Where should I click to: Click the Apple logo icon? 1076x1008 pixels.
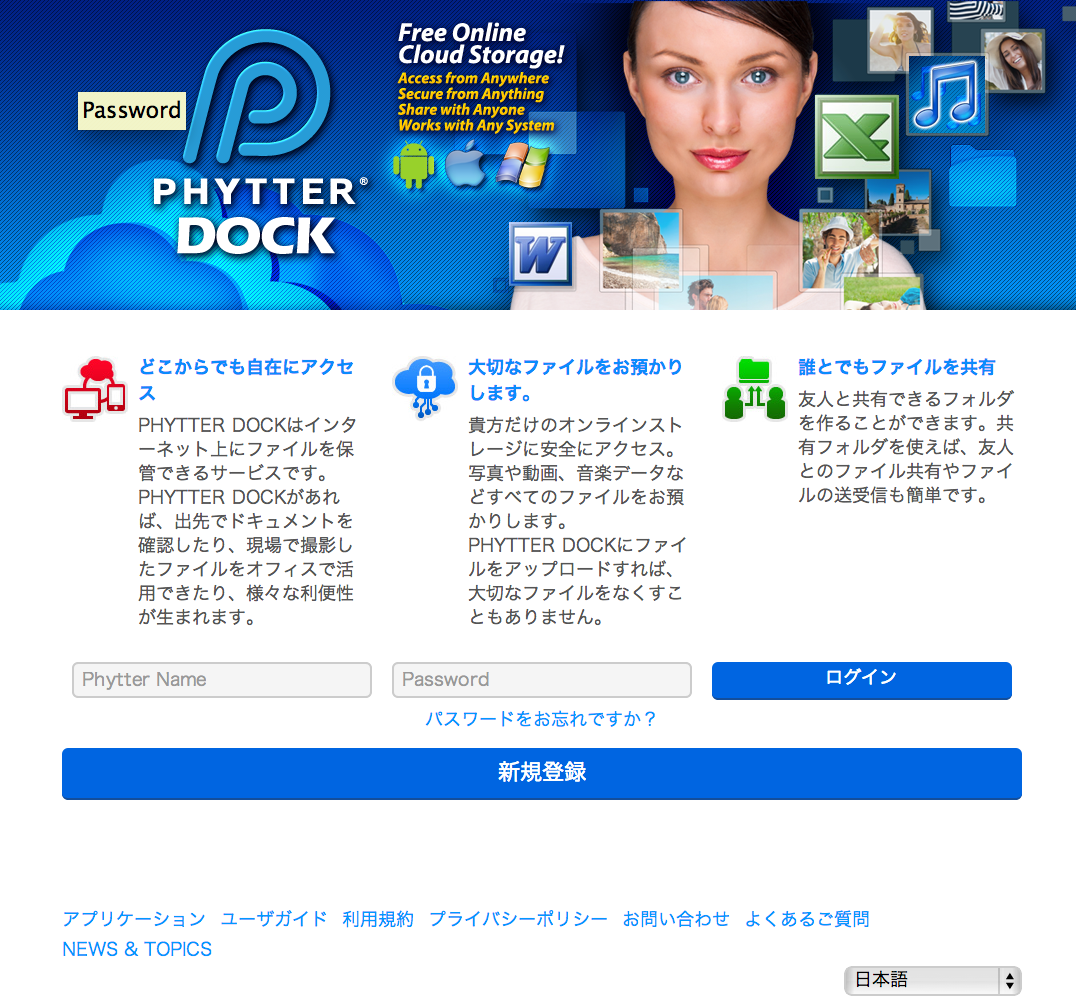pyautogui.click(x=465, y=164)
